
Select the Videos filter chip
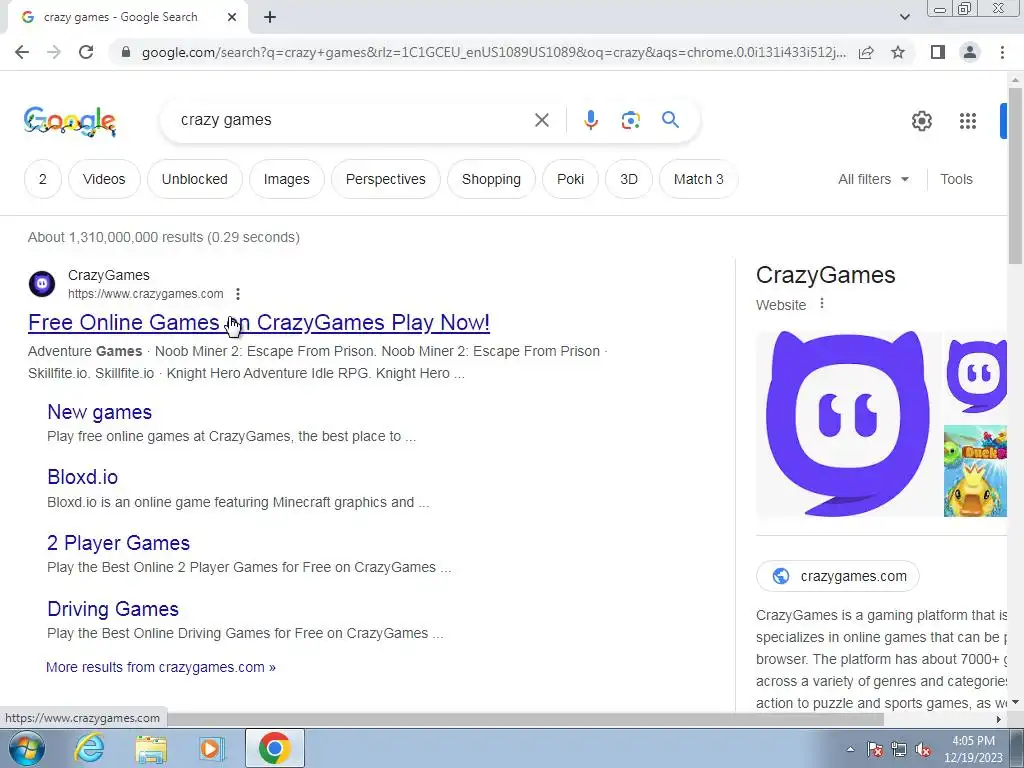(104, 179)
